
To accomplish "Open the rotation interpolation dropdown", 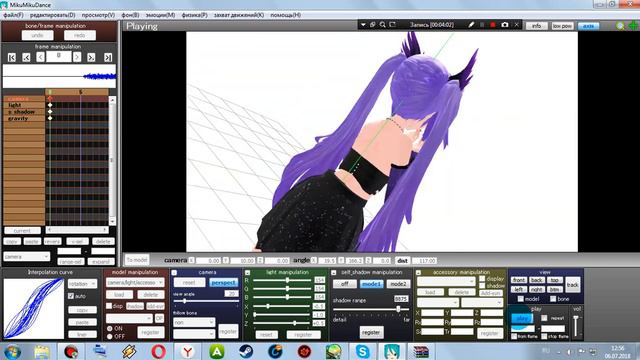I will (x=82, y=284).
